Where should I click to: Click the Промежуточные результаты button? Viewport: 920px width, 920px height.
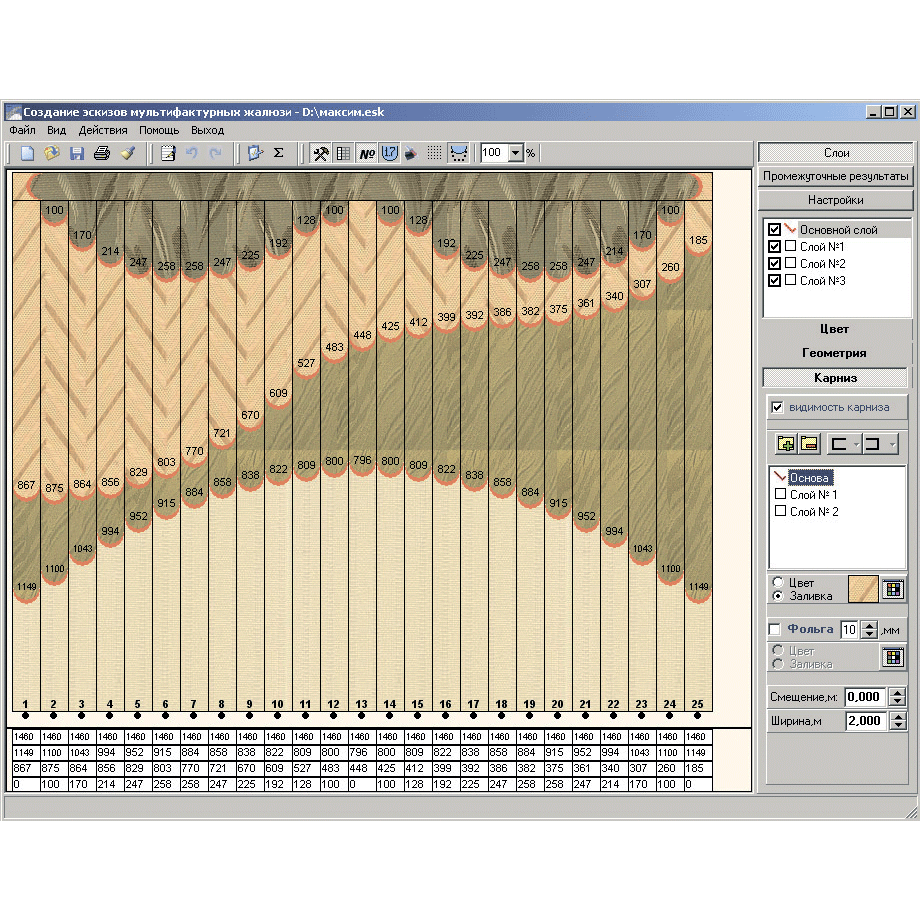(835, 176)
